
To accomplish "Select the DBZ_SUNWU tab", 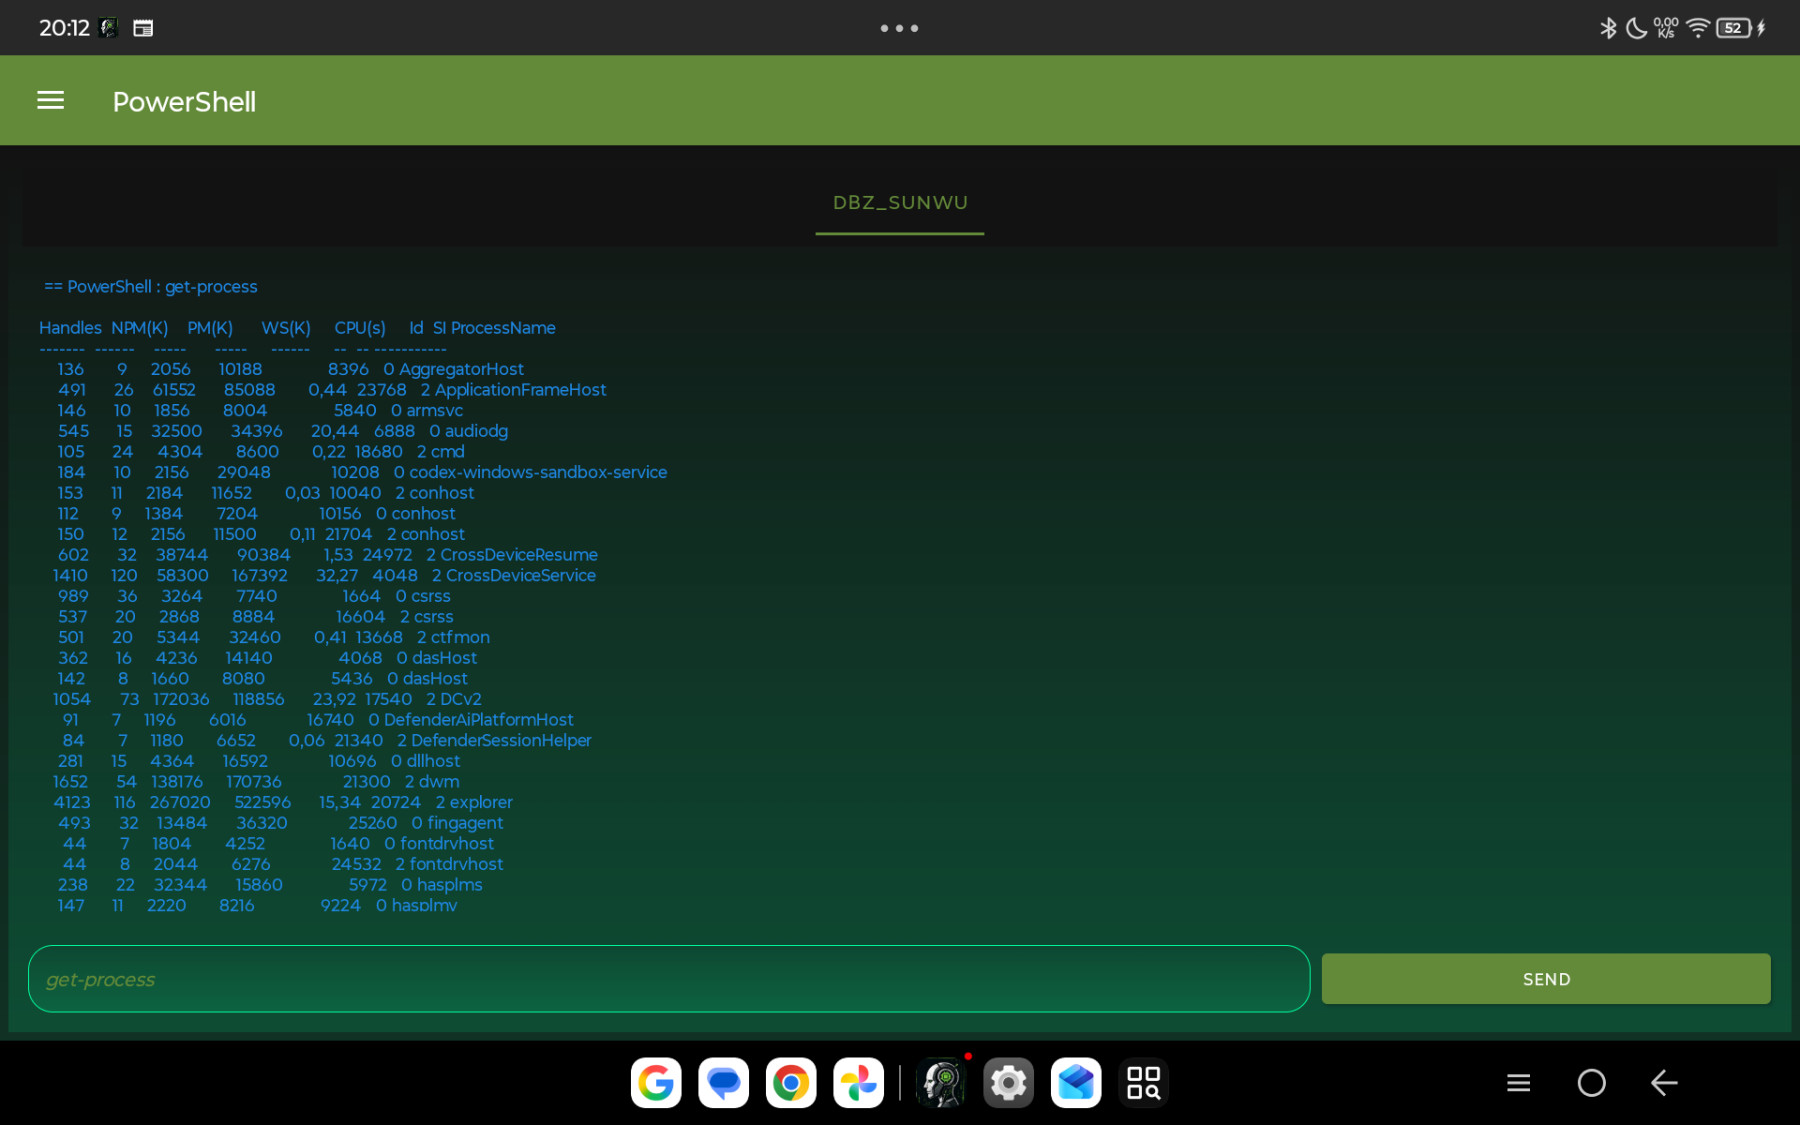I will point(900,203).
